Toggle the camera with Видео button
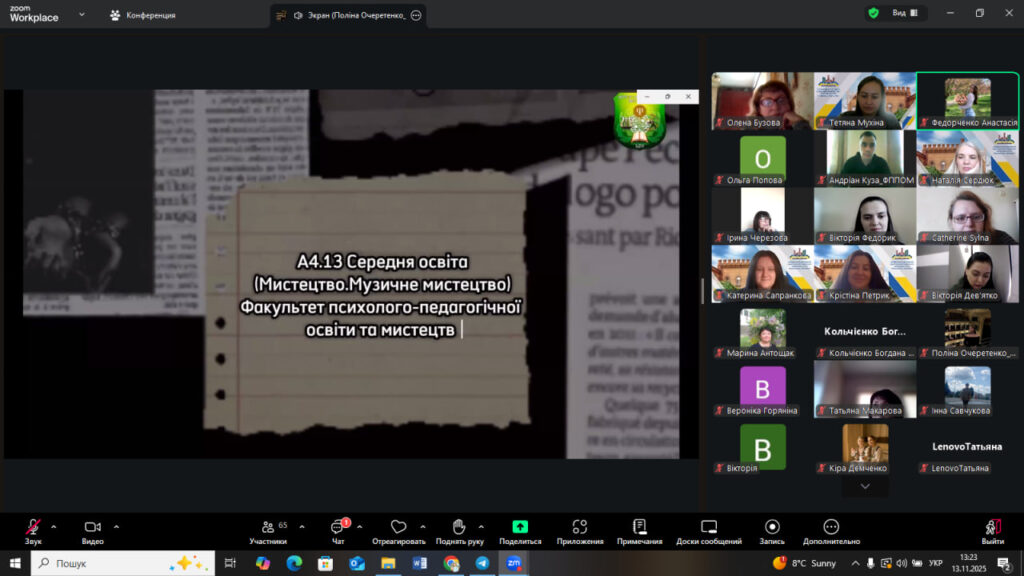Image resolution: width=1024 pixels, height=576 pixels. [92, 527]
